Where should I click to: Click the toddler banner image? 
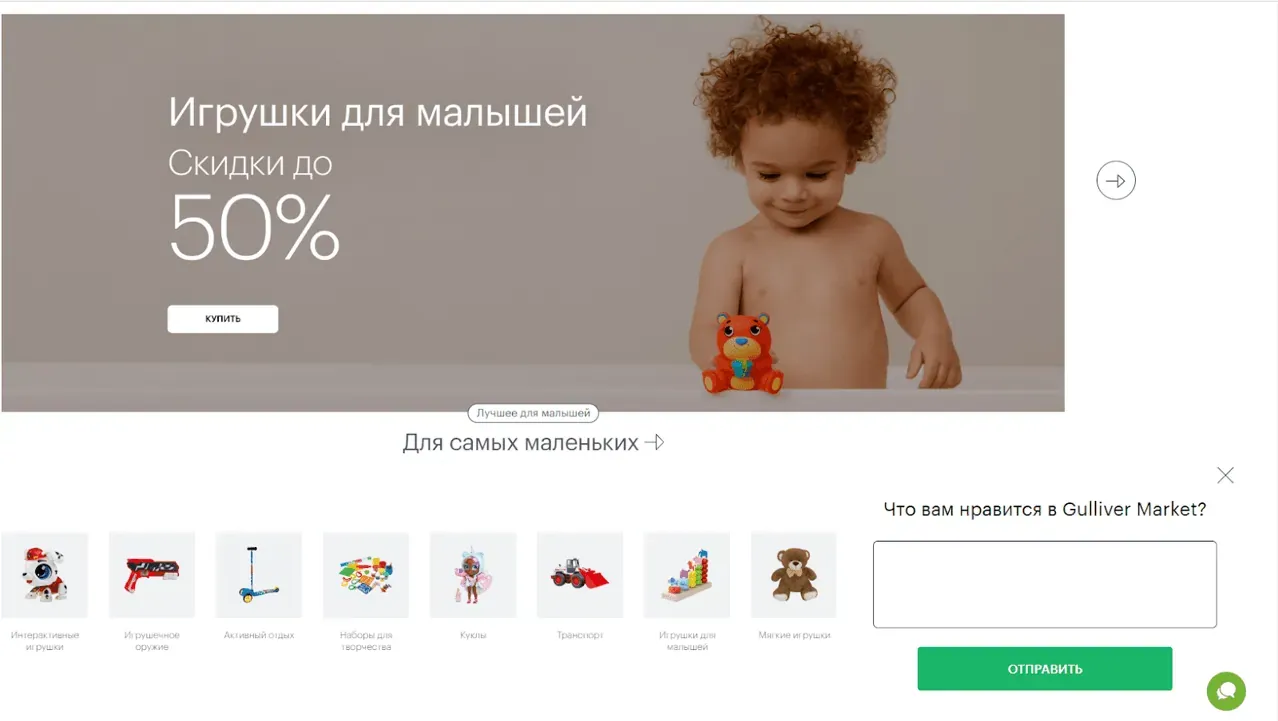coord(533,212)
